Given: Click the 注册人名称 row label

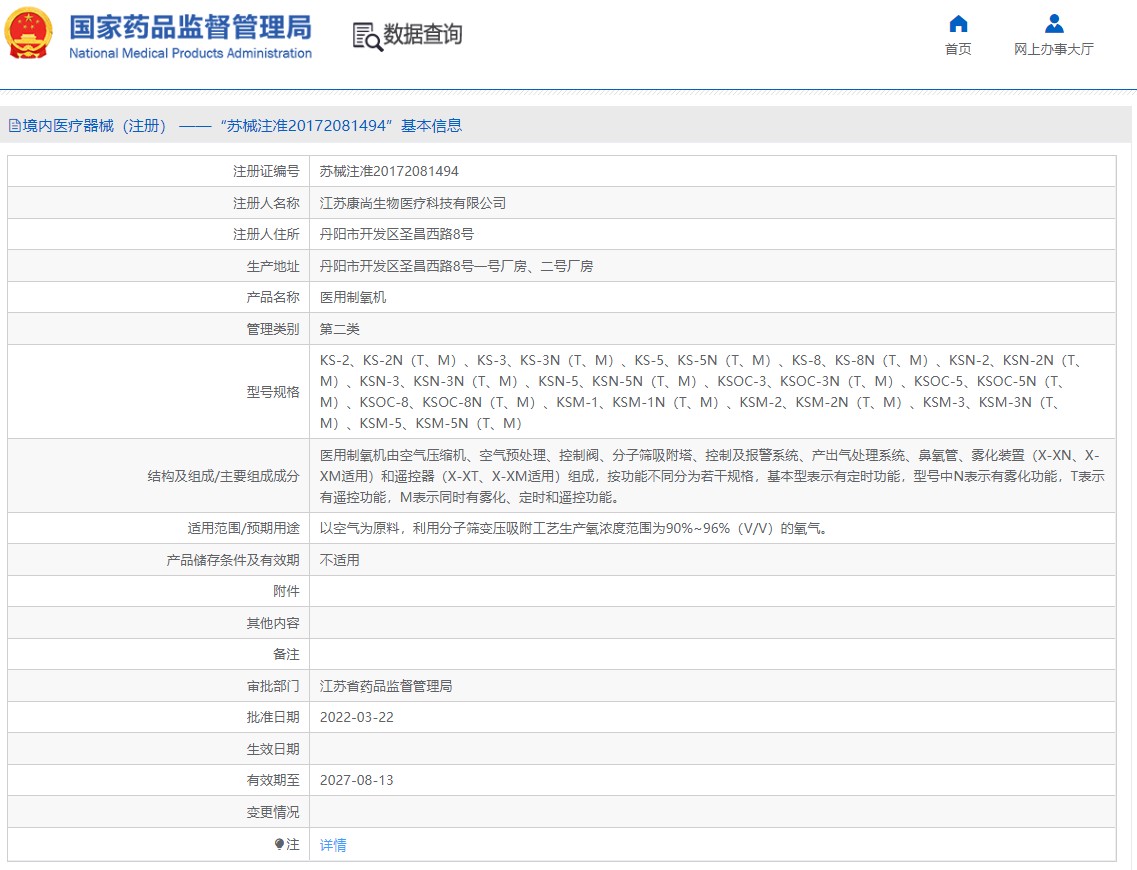Looking at the screenshot, I should point(266,203).
